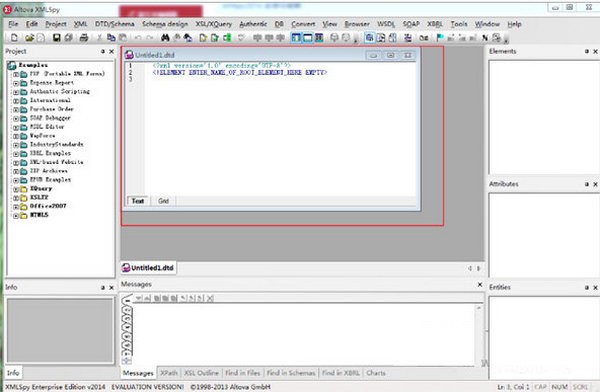Screen dimensions: 600x392
Task: Open Find with the binoculars icon
Action: pos(165,38)
